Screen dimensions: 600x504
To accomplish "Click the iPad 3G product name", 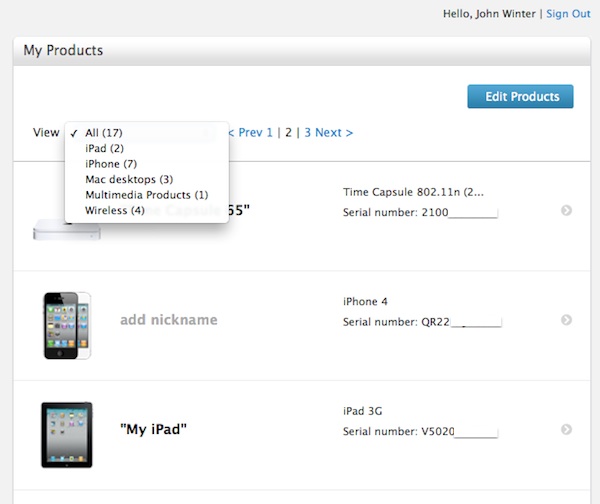I will pos(362,411).
